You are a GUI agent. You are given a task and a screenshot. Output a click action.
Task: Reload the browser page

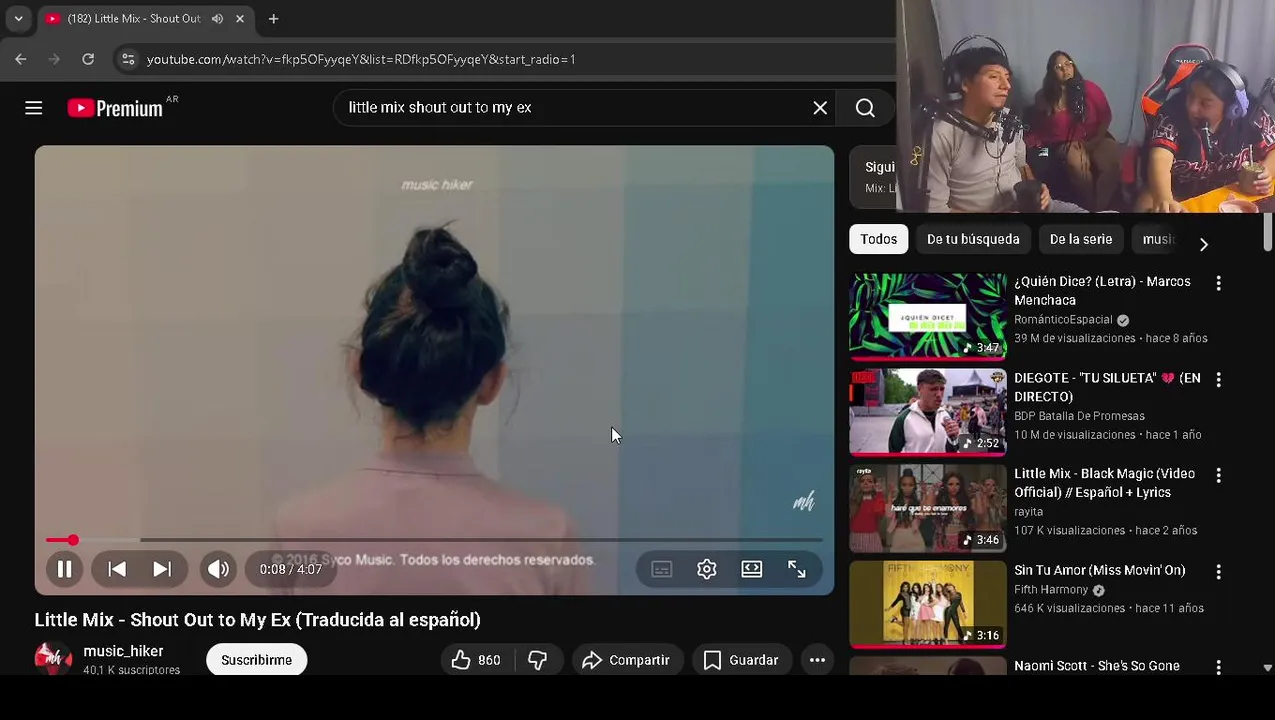pos(88,59)
